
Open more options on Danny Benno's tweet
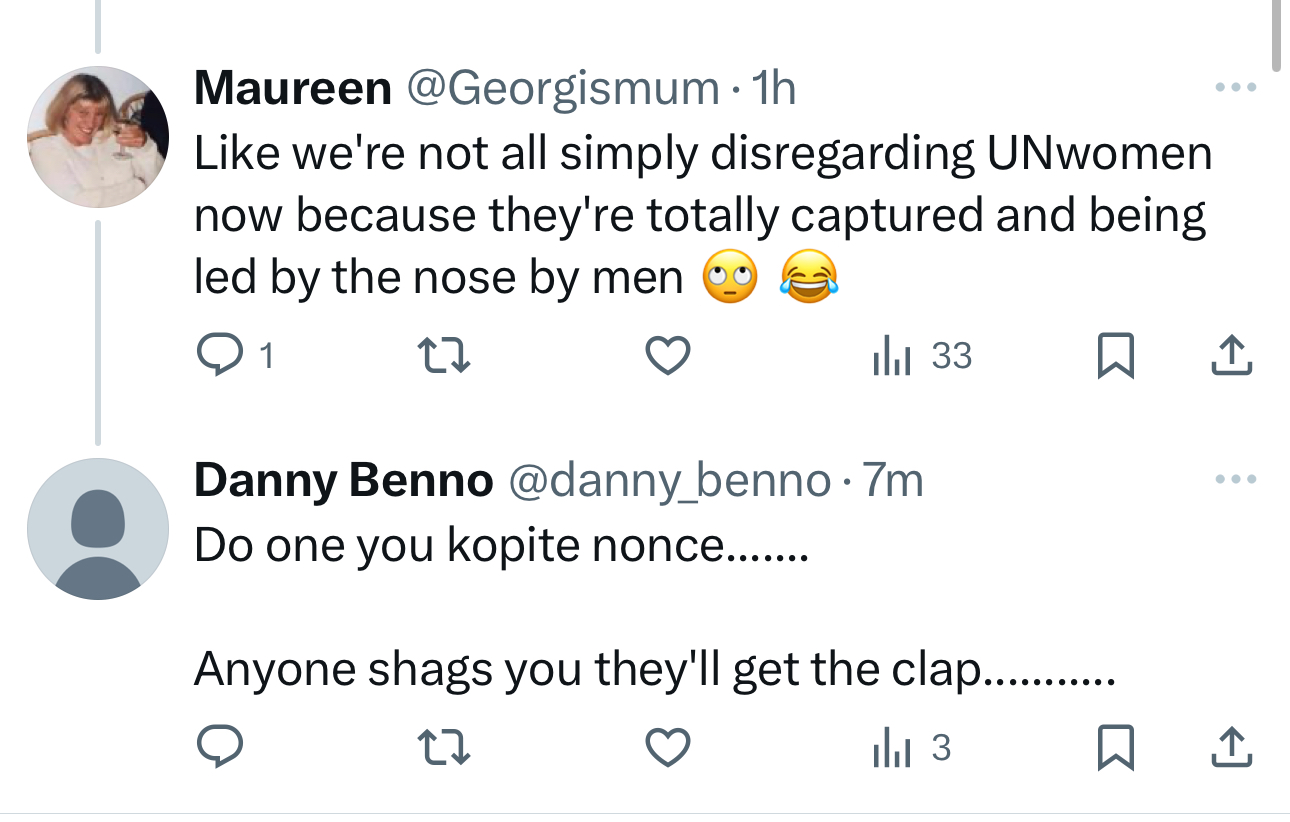pyautogui.click(x=1234, y=480)
